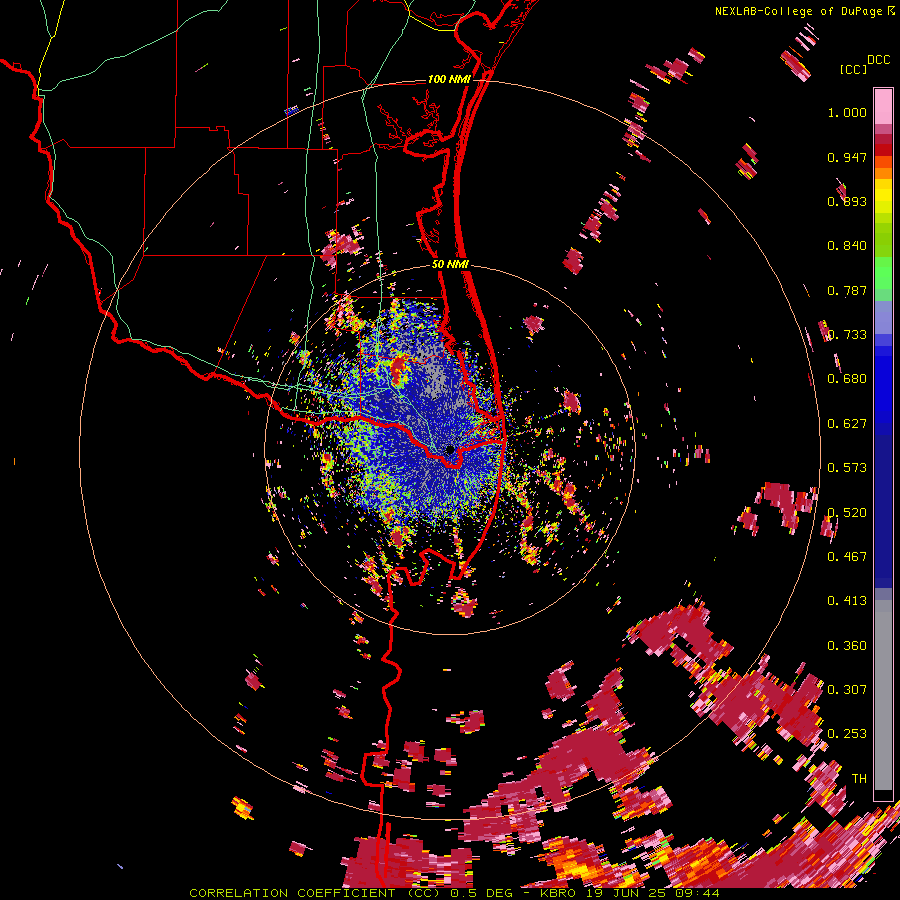Pick the black bottom cell of color bar

pyautogui.click(x=883, y=795)
